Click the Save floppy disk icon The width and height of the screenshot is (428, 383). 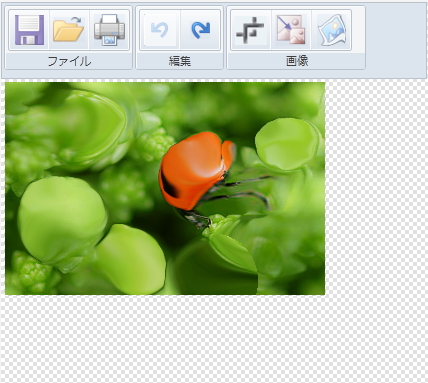click(x=29, y=30)
